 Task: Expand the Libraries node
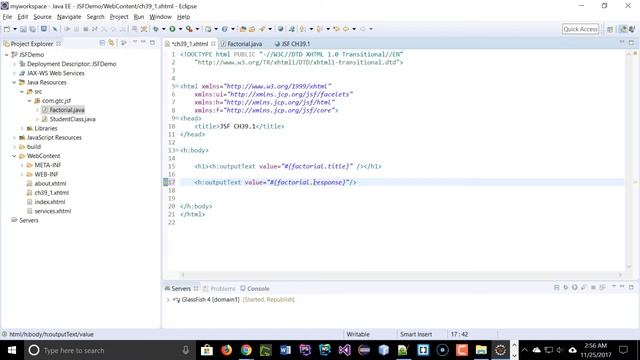[22, 129]
